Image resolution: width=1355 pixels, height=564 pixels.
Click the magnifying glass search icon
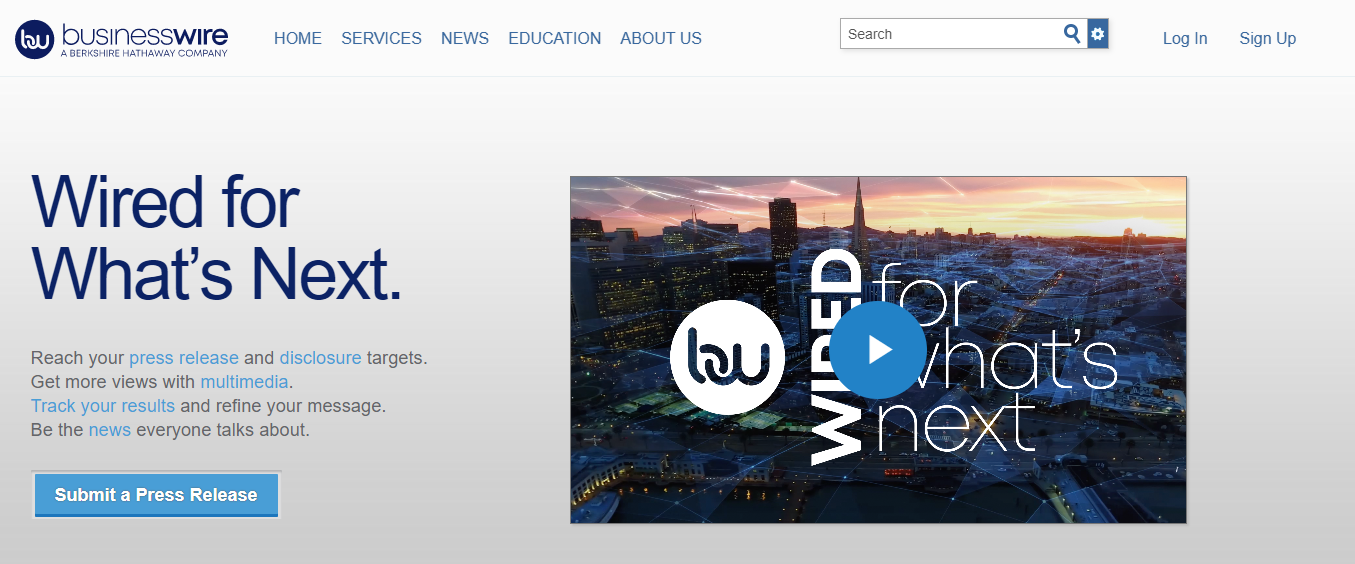tap(1072, 34)
